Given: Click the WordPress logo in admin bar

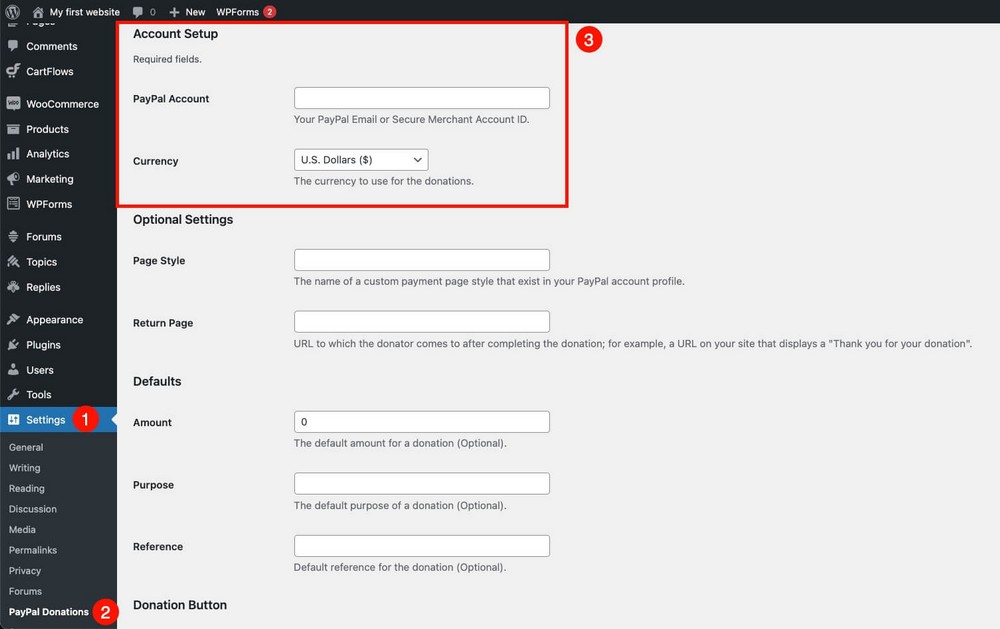Looking at the screenshot, I should pyautogui.click(x=10, y=12).
